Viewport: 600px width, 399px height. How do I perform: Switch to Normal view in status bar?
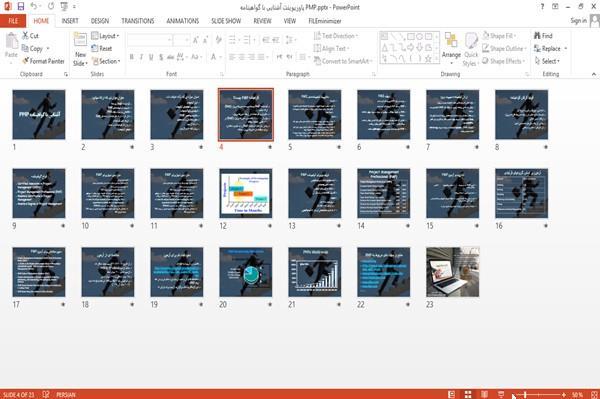(452, 394)
